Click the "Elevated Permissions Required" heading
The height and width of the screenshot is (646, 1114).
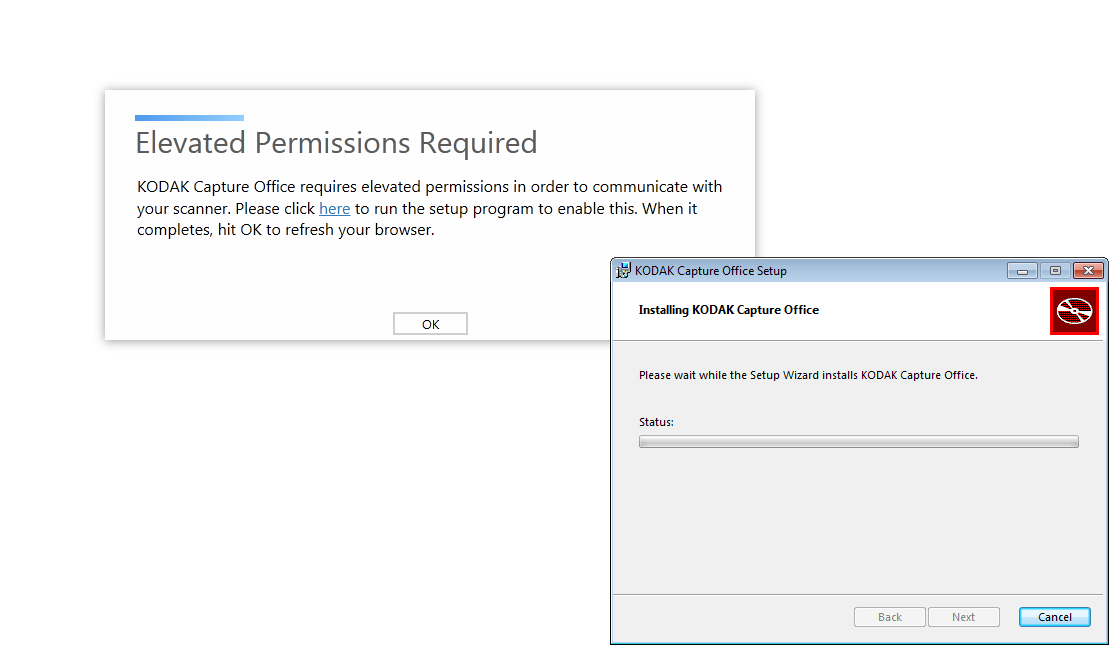tap(336, 143)
